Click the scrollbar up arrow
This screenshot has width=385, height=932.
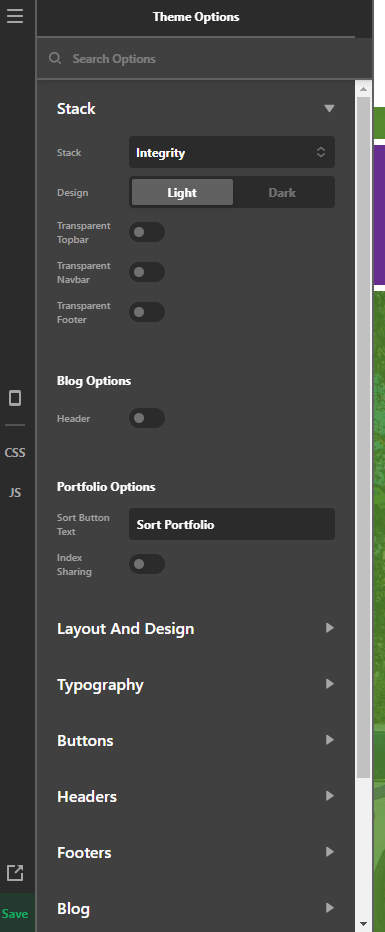point(364,89)
